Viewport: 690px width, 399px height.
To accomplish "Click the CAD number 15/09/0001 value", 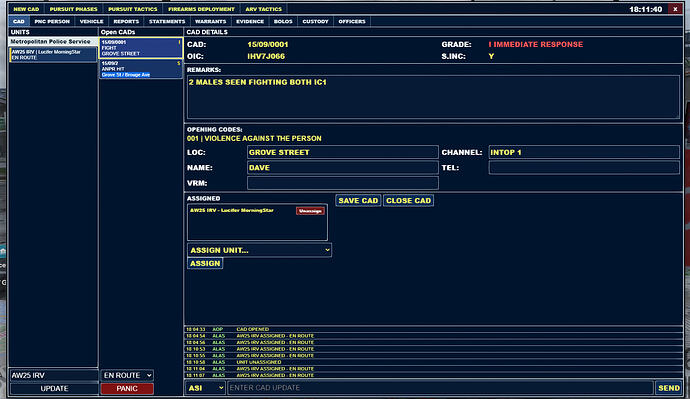I will tap(268, 44).
